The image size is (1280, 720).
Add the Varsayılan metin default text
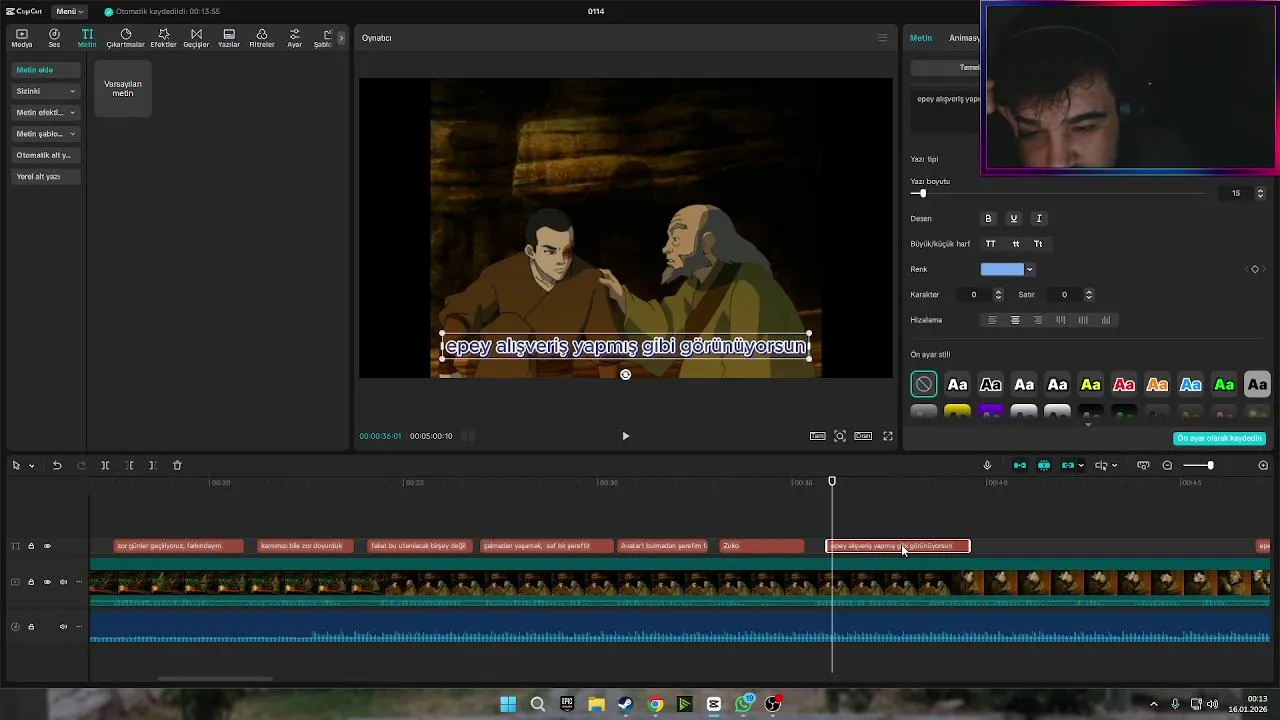point(123,88)
